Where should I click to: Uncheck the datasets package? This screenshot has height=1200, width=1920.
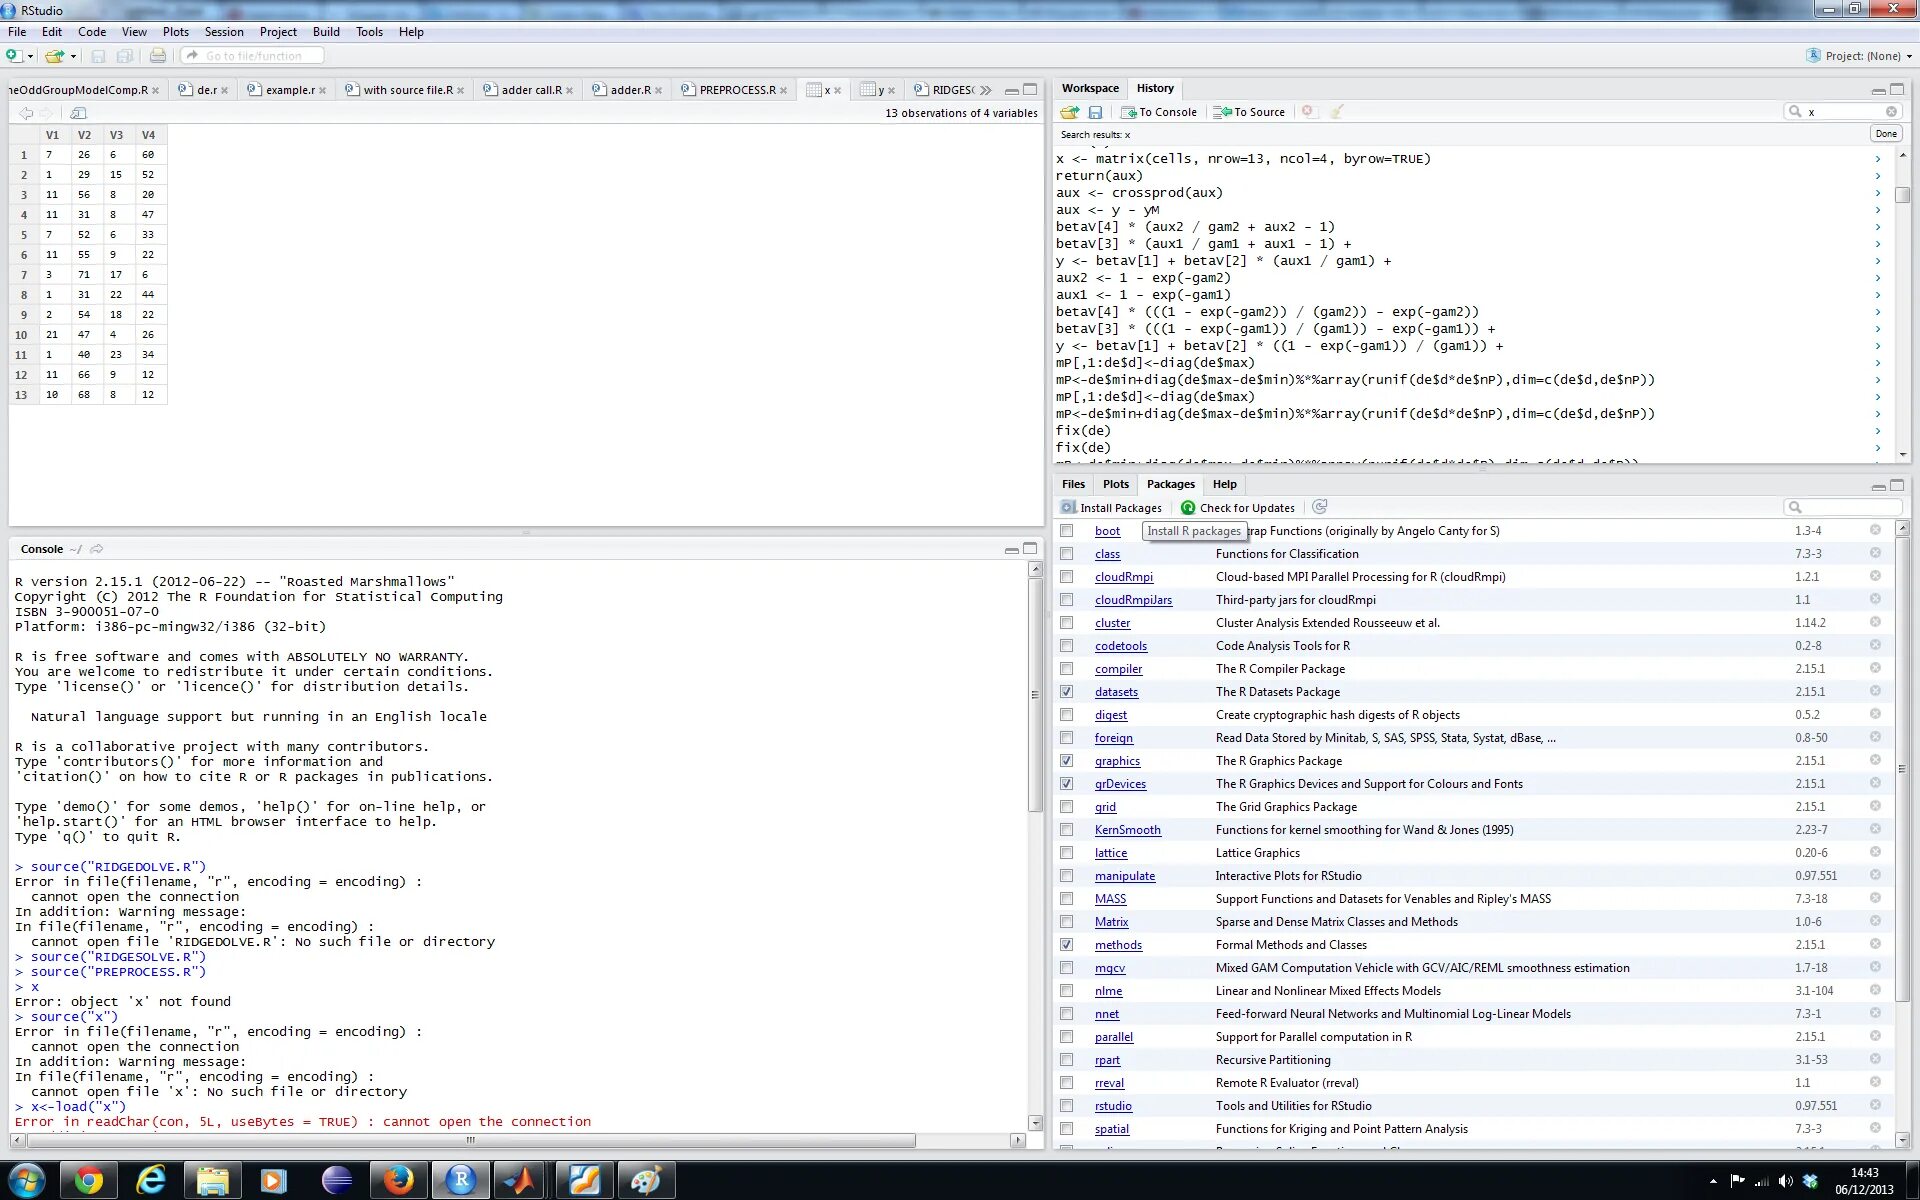(1067, 692)
